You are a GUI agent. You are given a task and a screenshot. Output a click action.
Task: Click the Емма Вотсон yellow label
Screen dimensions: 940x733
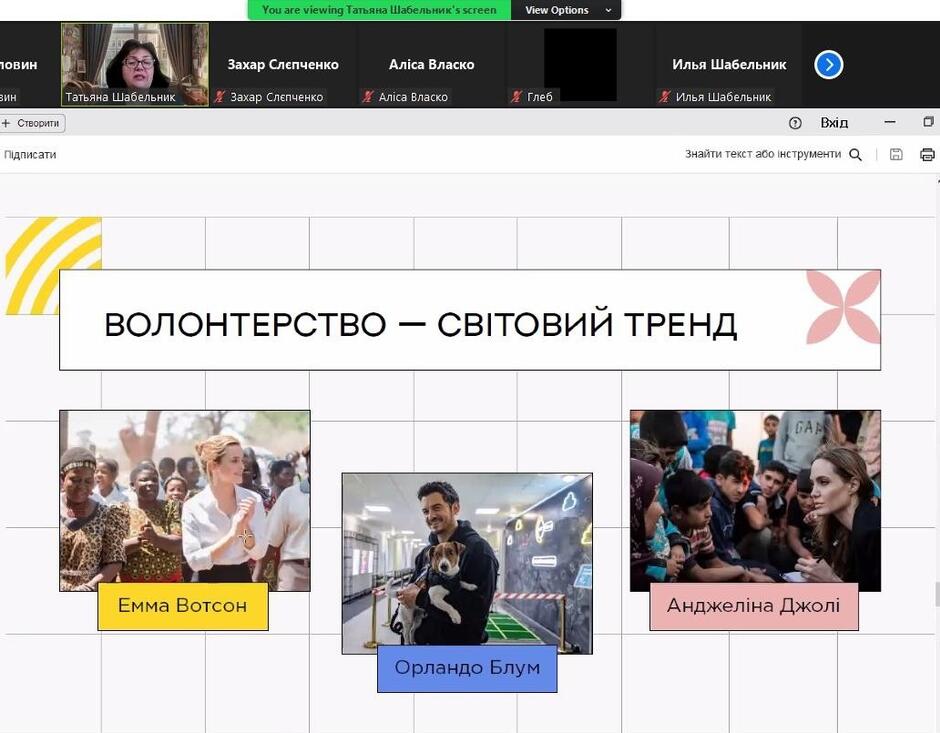(x=183, y=606)
